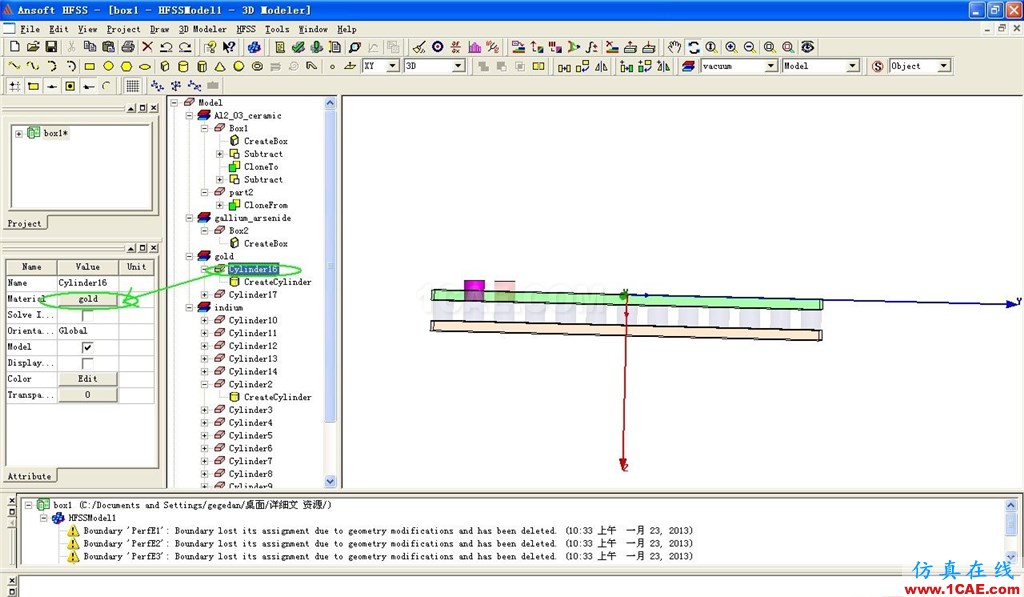
Task: Click model tree scrollbar down arrow
Action: click(x=330, y=481)
